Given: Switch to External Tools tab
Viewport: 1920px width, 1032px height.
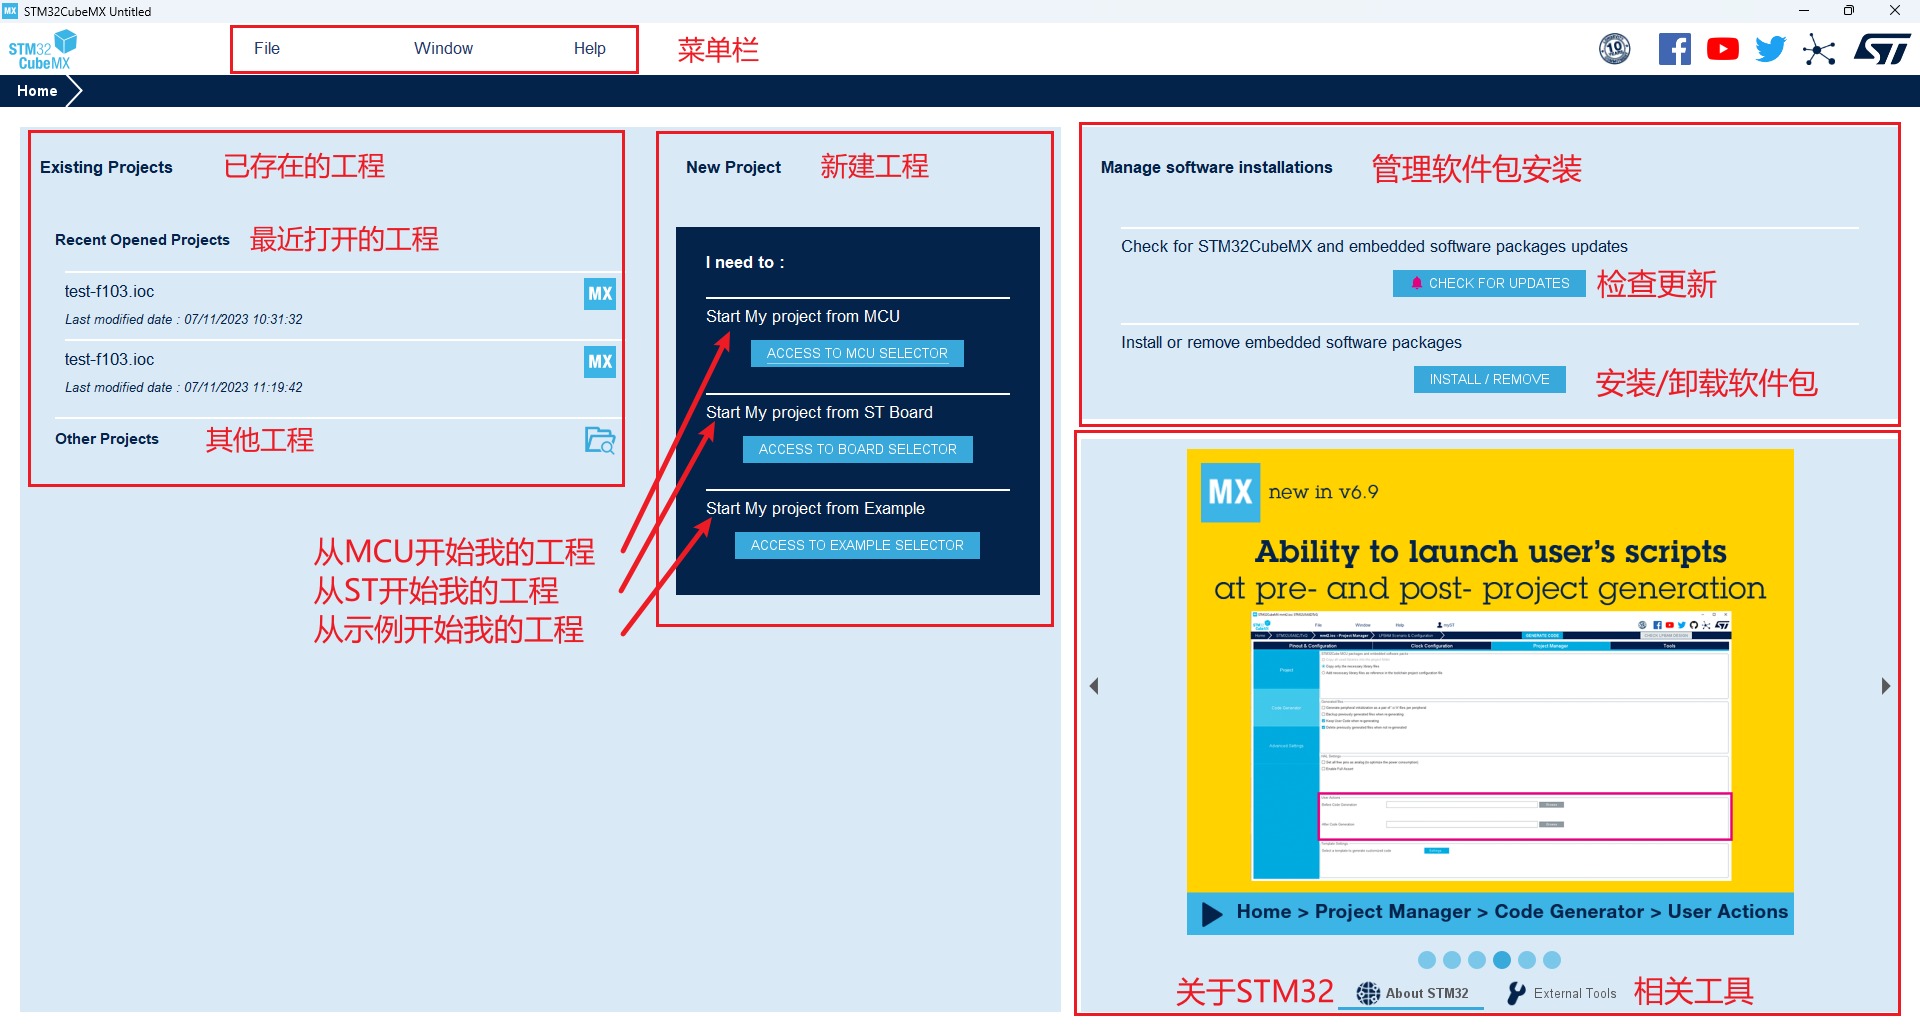Looking at the screenshot, I should point(1562,993).
